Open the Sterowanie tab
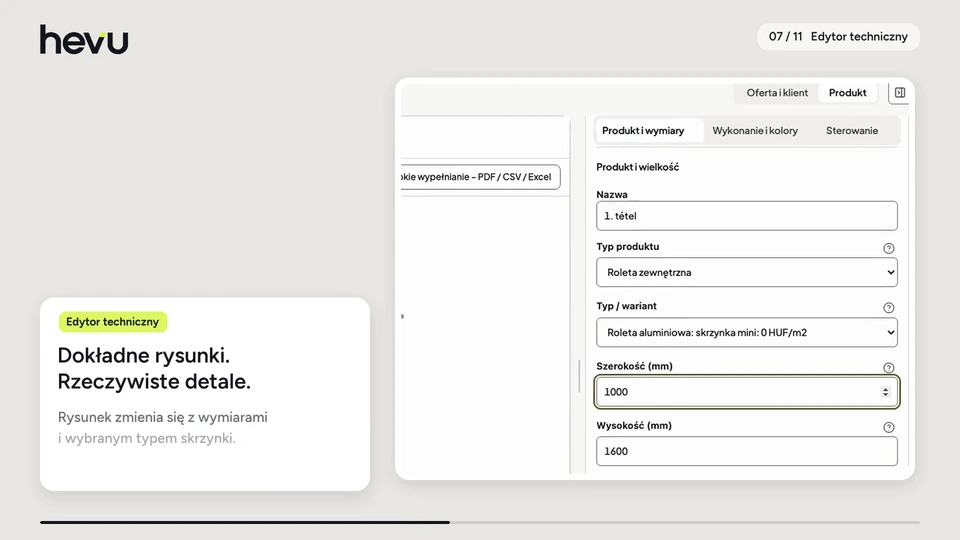 (852, 131)
